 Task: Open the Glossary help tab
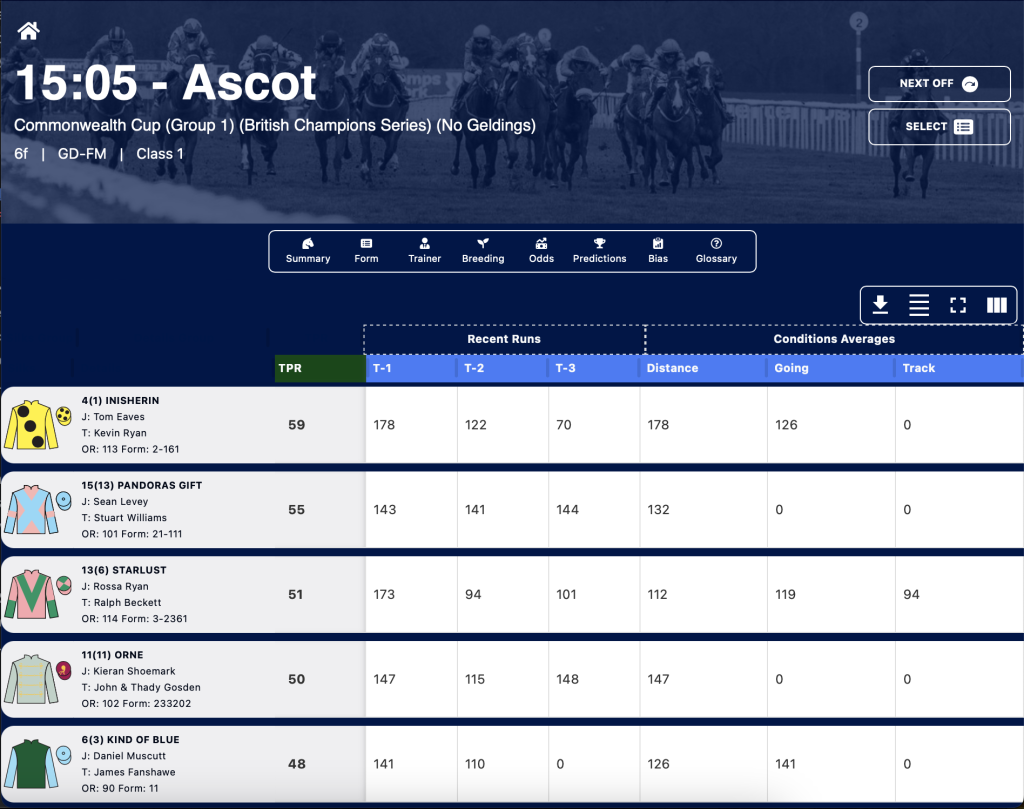coord(716,251)
